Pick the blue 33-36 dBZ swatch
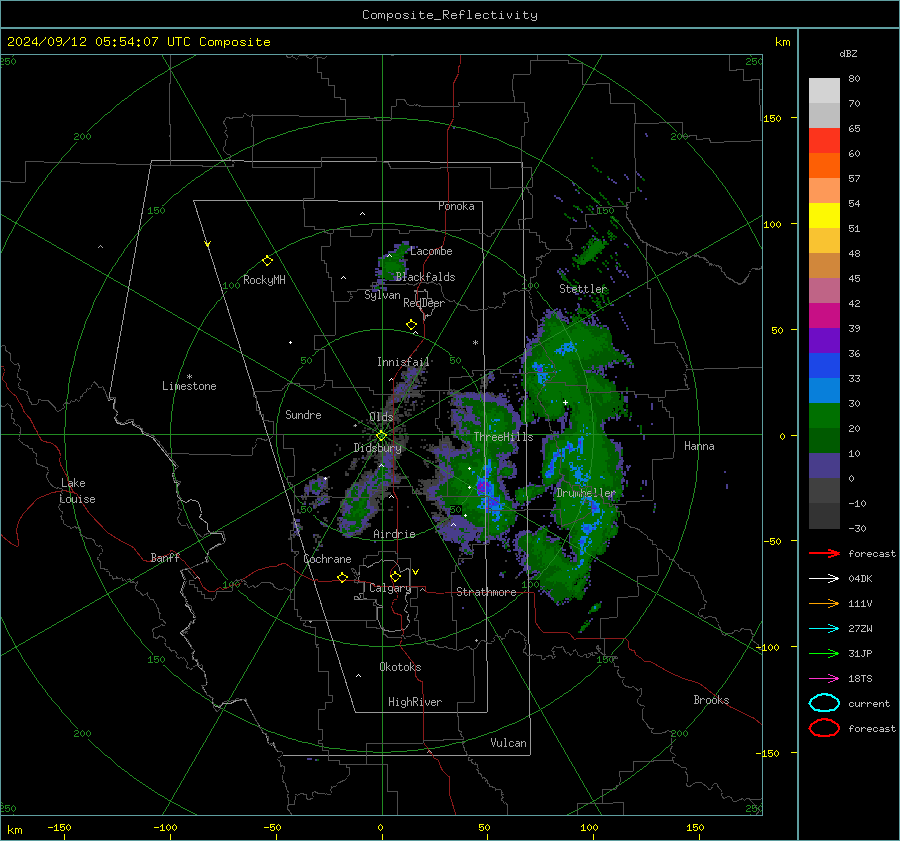The height and width of the screenshot is (841, 900). pos(824,366)
